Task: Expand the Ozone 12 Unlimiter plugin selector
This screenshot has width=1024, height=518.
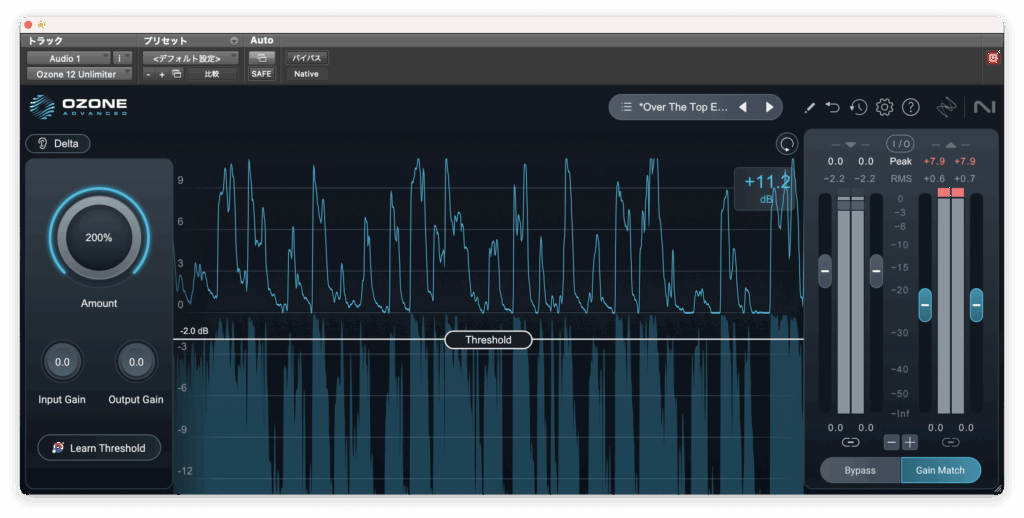Action: click(x=79, y=74)
